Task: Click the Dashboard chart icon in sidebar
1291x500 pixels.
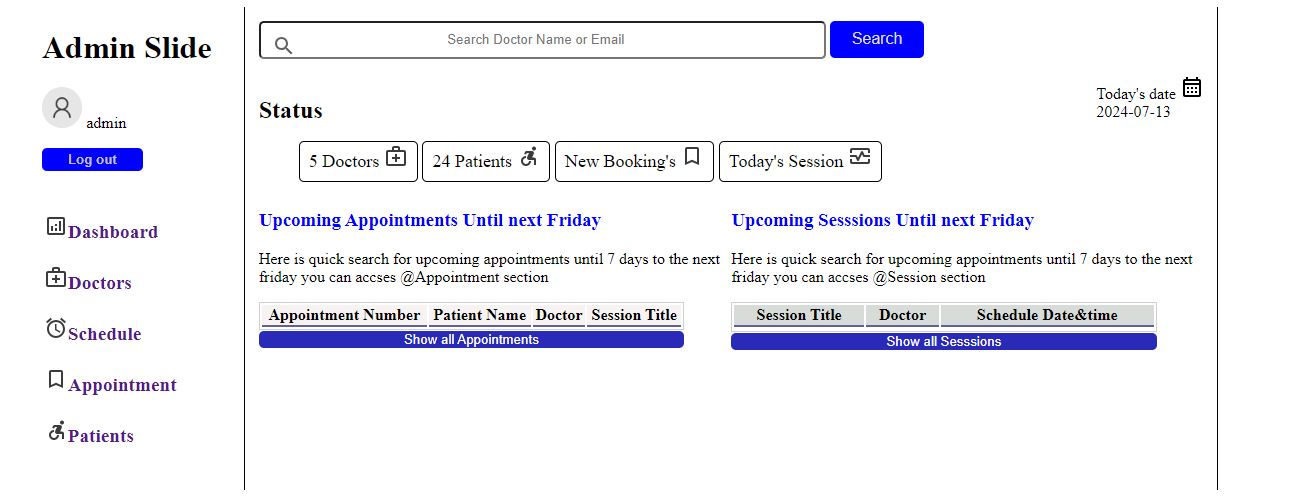Action: click(56, 227)
